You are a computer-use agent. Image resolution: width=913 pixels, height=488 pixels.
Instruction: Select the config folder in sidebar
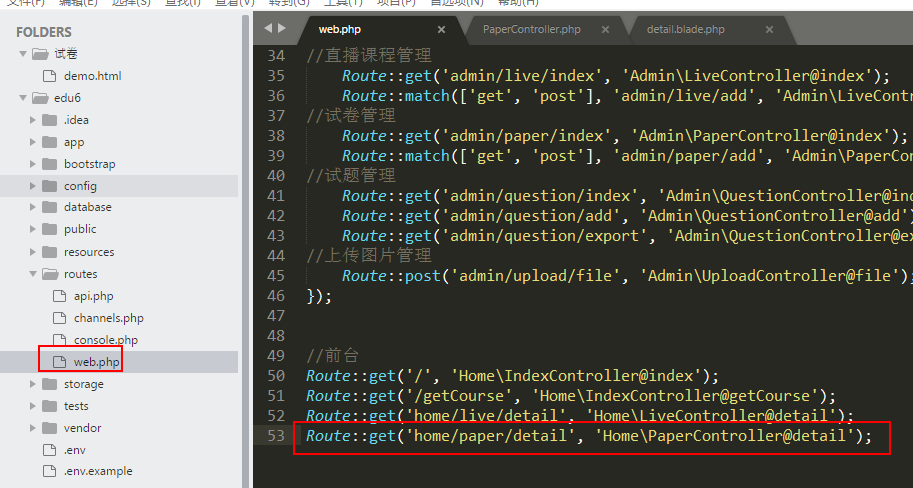pyautogui.click(x=80, y=186)
